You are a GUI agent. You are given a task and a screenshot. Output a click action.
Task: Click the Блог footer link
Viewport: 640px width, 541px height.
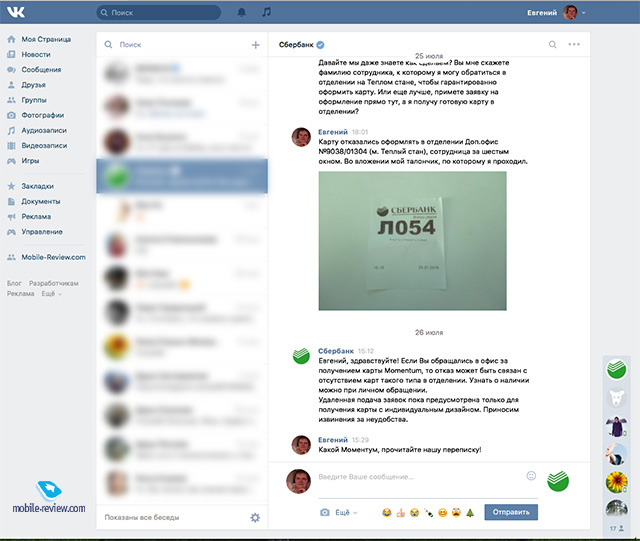(x=14, y=283)
